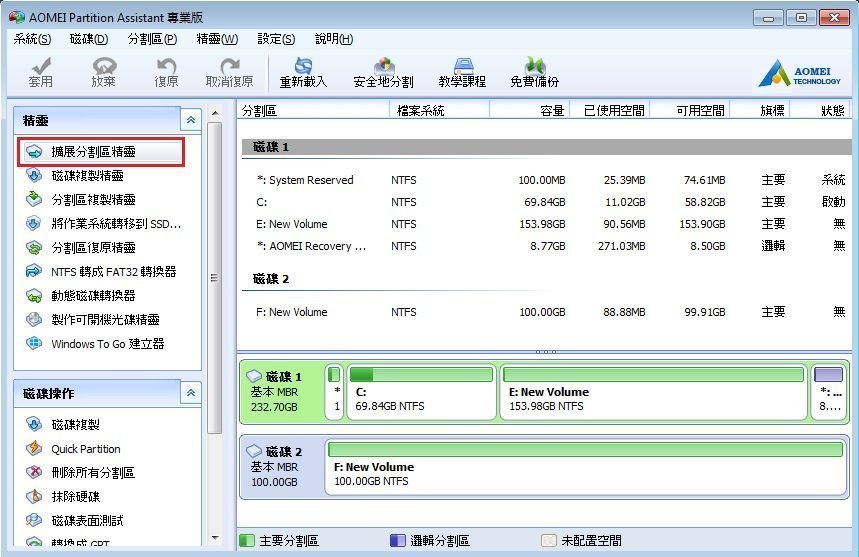Click the 未配置空間 legend swatch

coord(548,541)
